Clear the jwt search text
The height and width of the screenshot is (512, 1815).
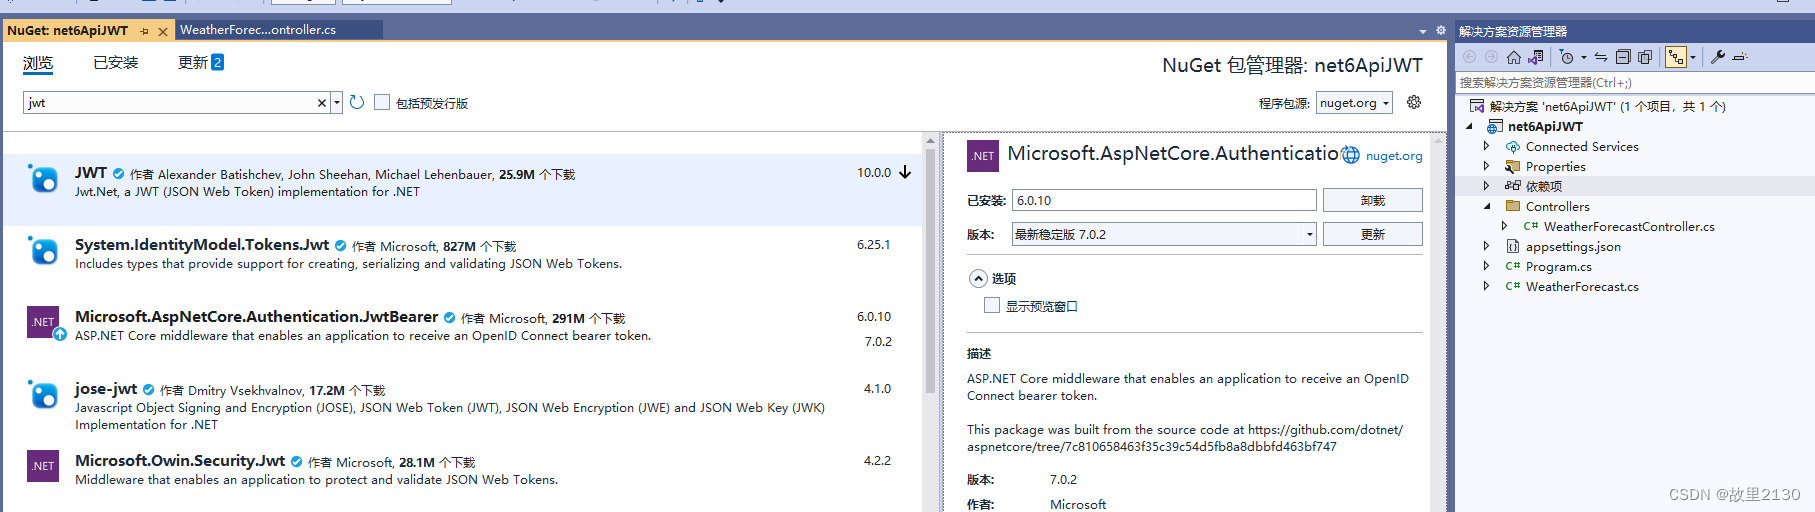[x=321, y=103]
